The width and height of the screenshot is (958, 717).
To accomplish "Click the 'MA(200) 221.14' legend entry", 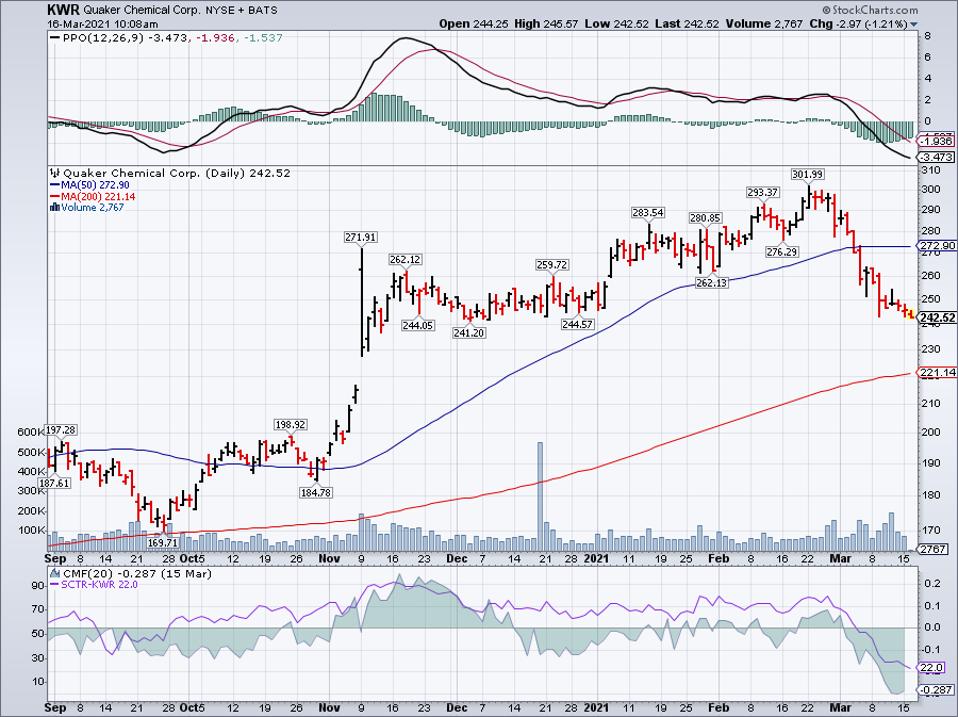I will pyautogui.click(x=98, y=197).
